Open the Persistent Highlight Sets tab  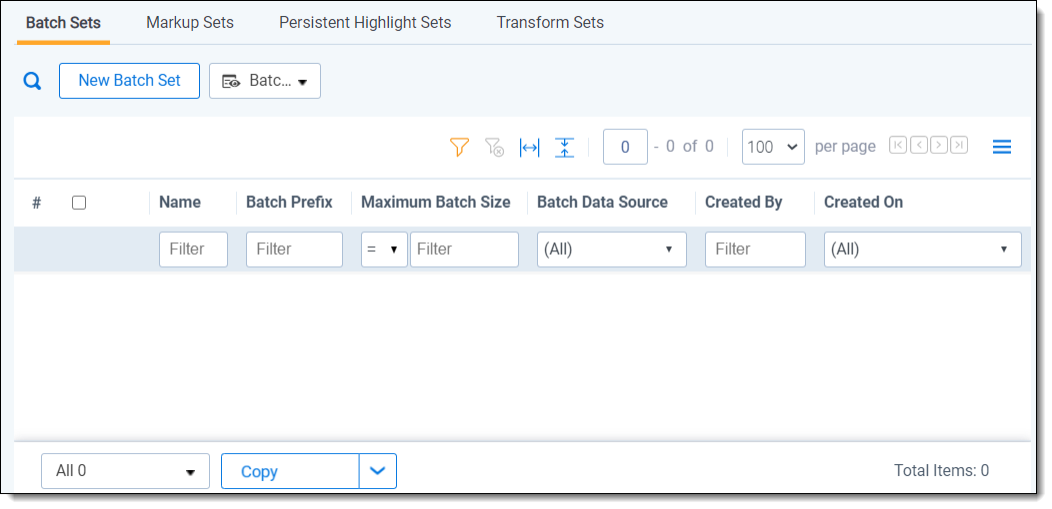(x=365, y=22)
